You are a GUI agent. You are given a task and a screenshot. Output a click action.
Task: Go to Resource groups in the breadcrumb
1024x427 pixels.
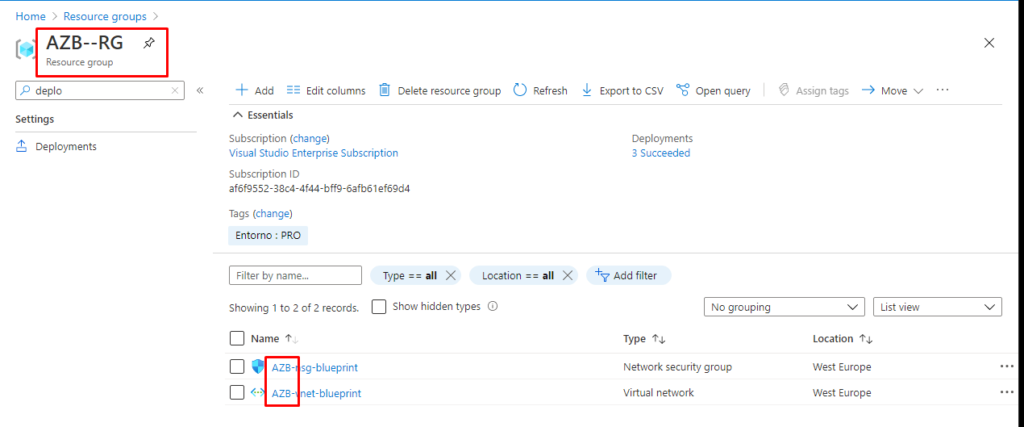click(105, 16)
